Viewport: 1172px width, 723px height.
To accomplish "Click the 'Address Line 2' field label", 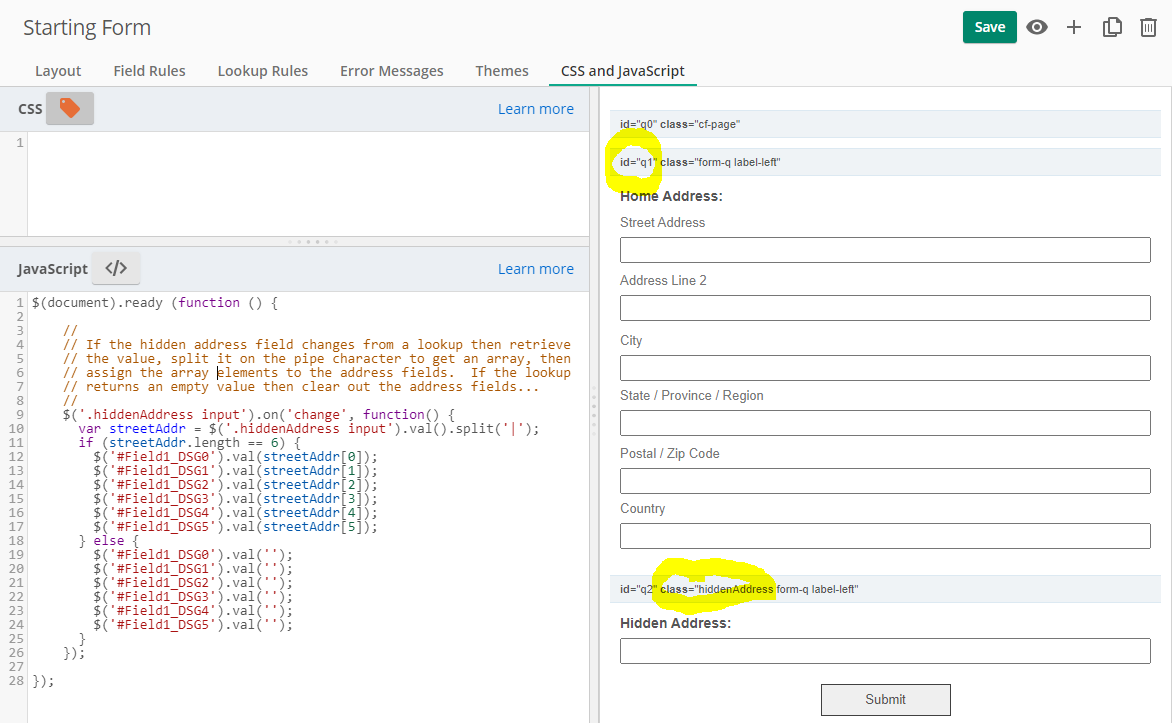I will click(663, 280).
